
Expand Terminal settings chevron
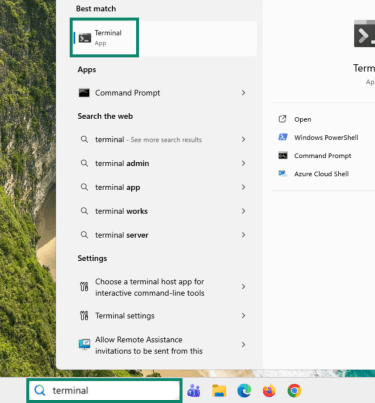coord(243,315)
